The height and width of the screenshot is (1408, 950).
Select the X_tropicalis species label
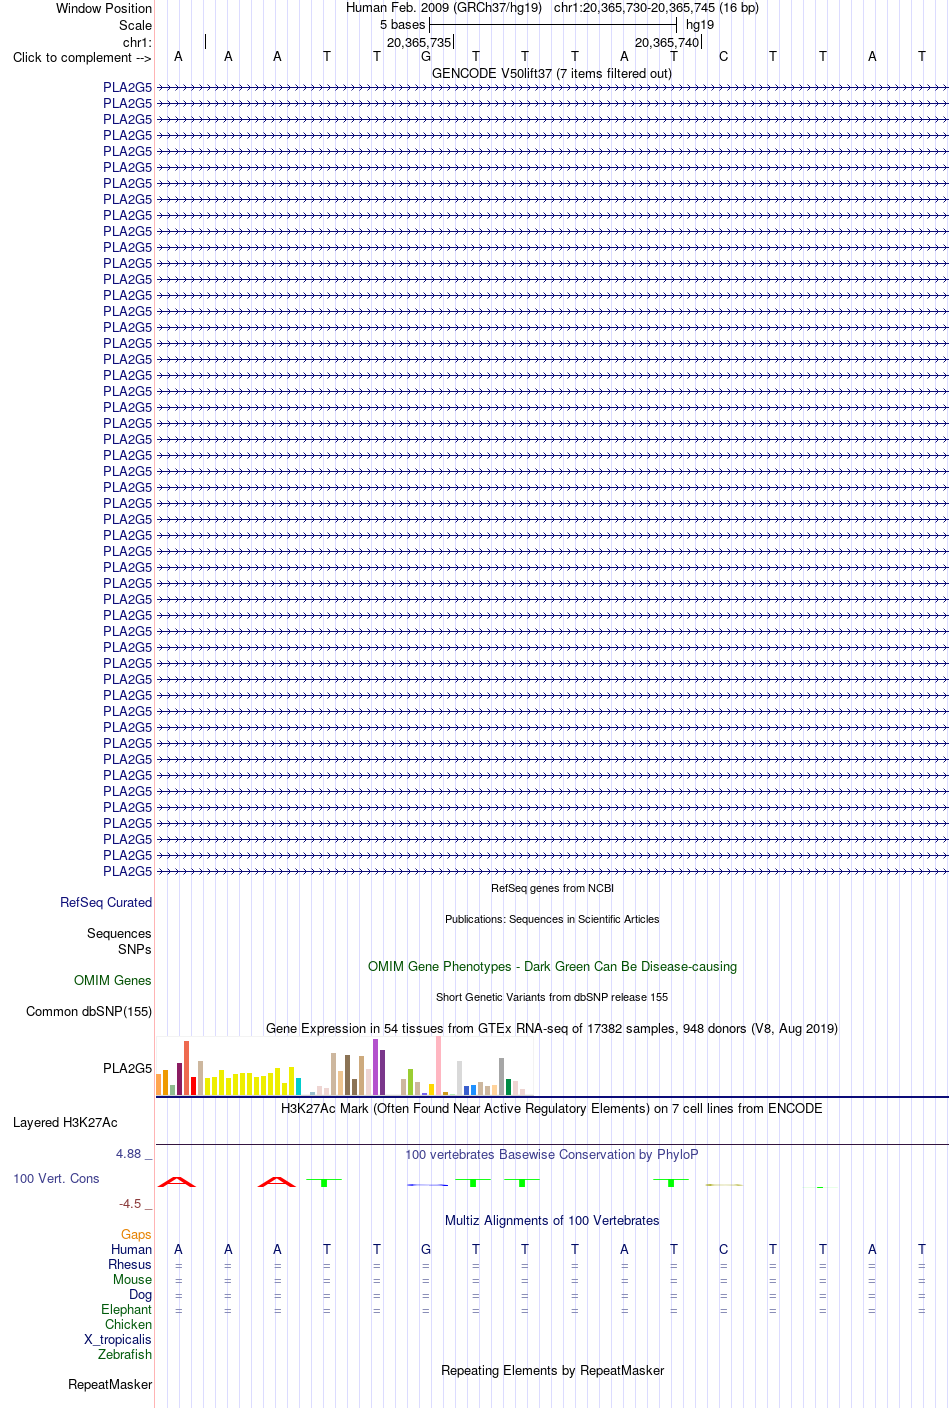(118, 1339)
